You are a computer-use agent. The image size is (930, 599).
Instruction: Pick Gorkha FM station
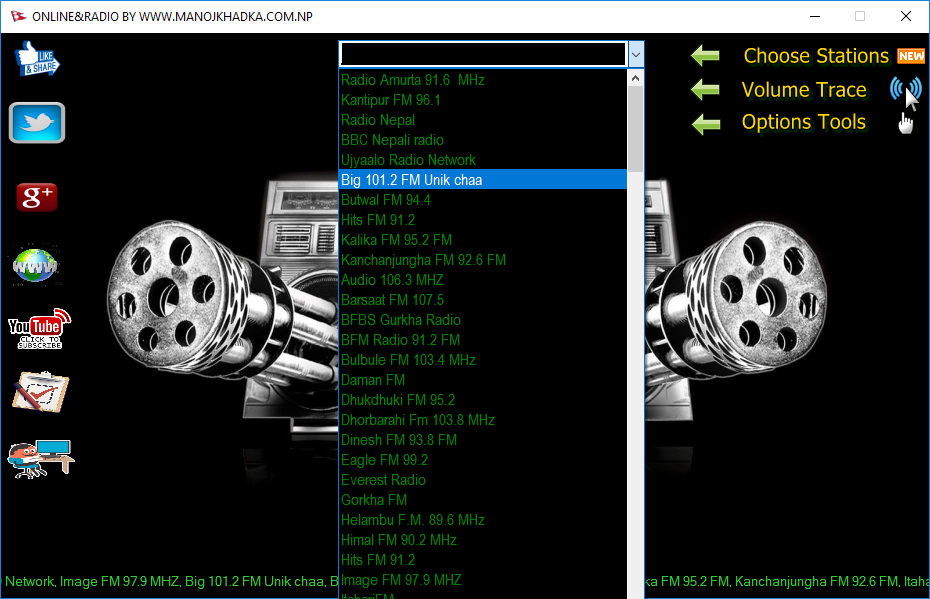tap(483, 500)
